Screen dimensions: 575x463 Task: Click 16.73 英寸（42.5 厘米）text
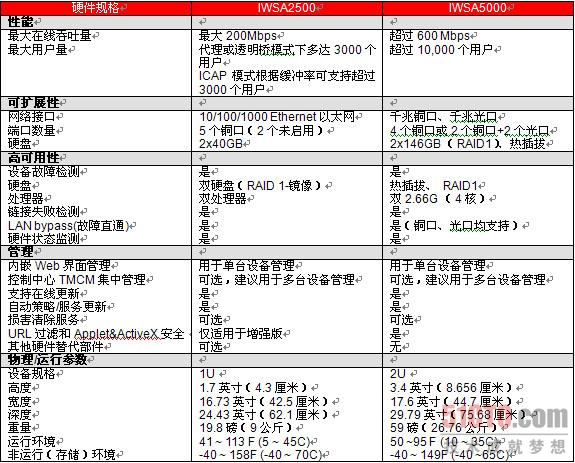[x=264, y=402]
